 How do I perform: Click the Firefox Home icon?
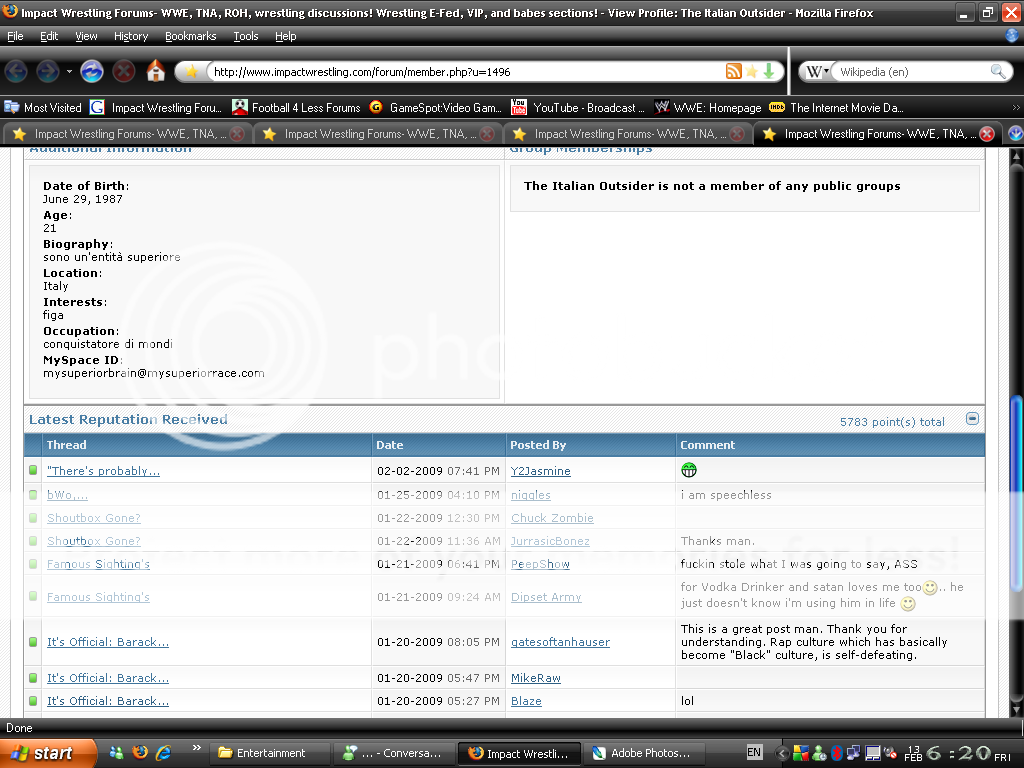click(155, 72)
